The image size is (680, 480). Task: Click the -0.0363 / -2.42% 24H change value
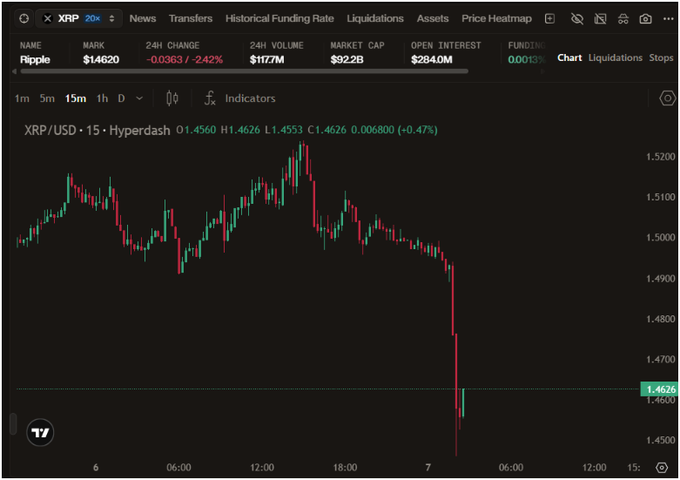[184, 59]
